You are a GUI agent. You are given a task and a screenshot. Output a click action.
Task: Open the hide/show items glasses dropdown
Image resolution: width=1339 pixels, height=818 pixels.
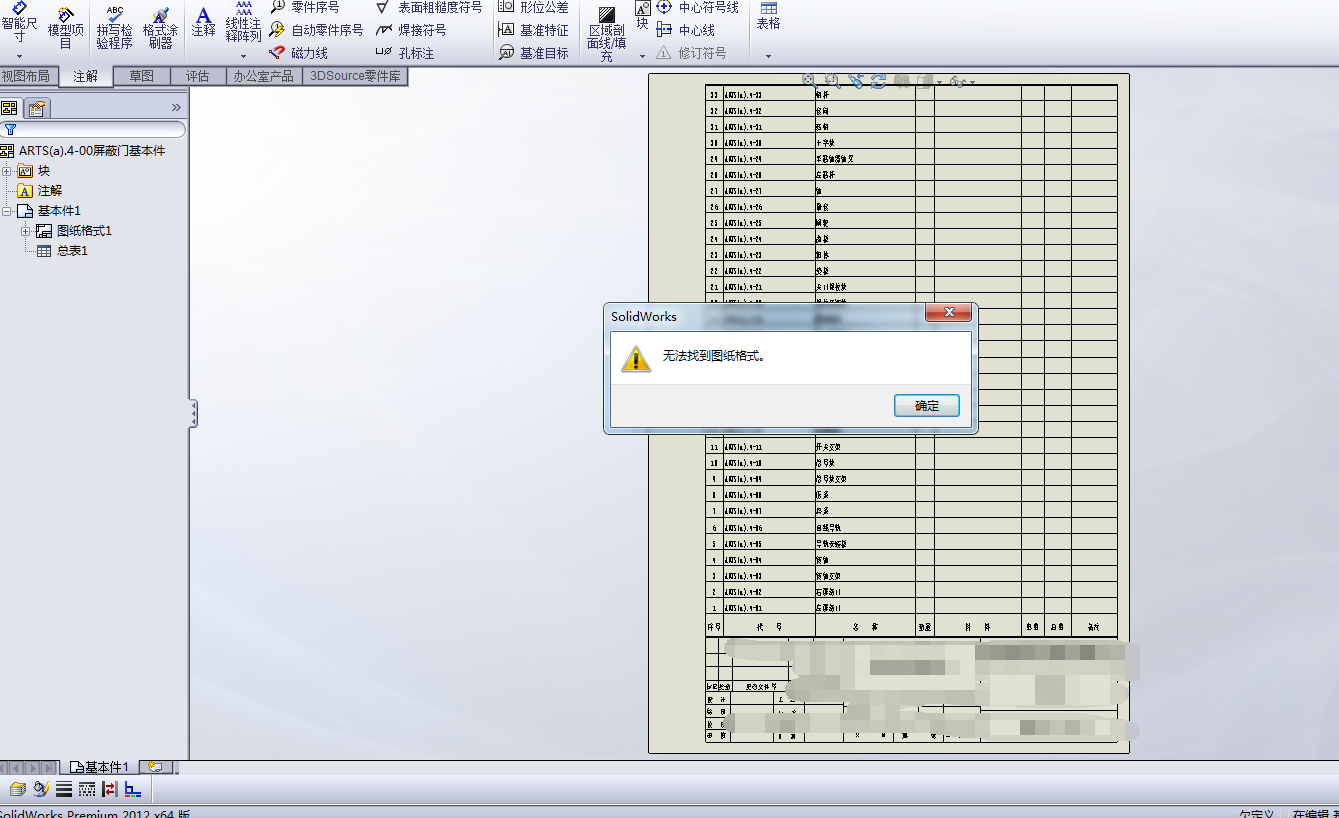click(x=972, y=81)
